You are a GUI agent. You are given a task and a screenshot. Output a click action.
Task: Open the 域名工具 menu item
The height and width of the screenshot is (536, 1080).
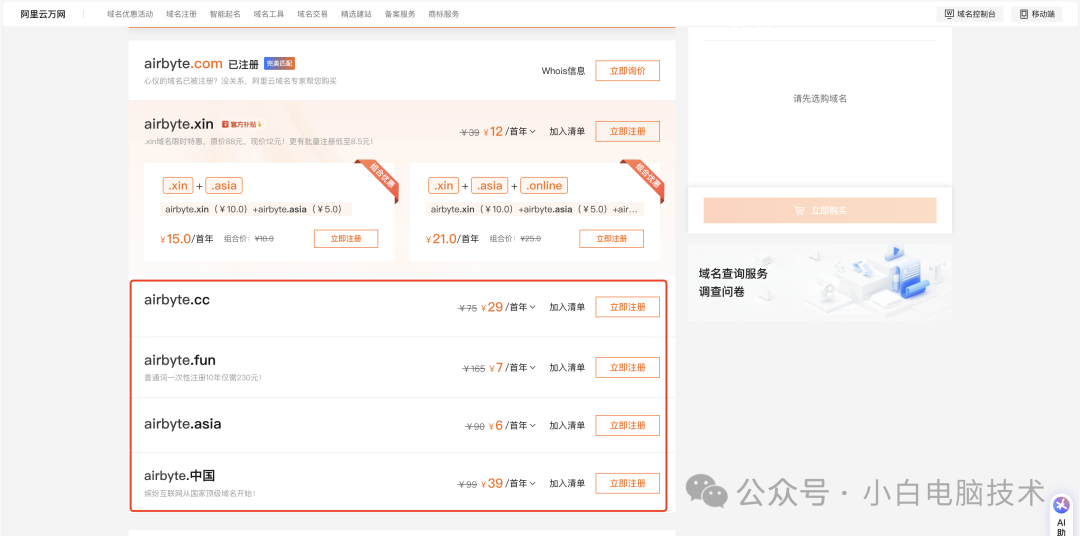[269, 14]
